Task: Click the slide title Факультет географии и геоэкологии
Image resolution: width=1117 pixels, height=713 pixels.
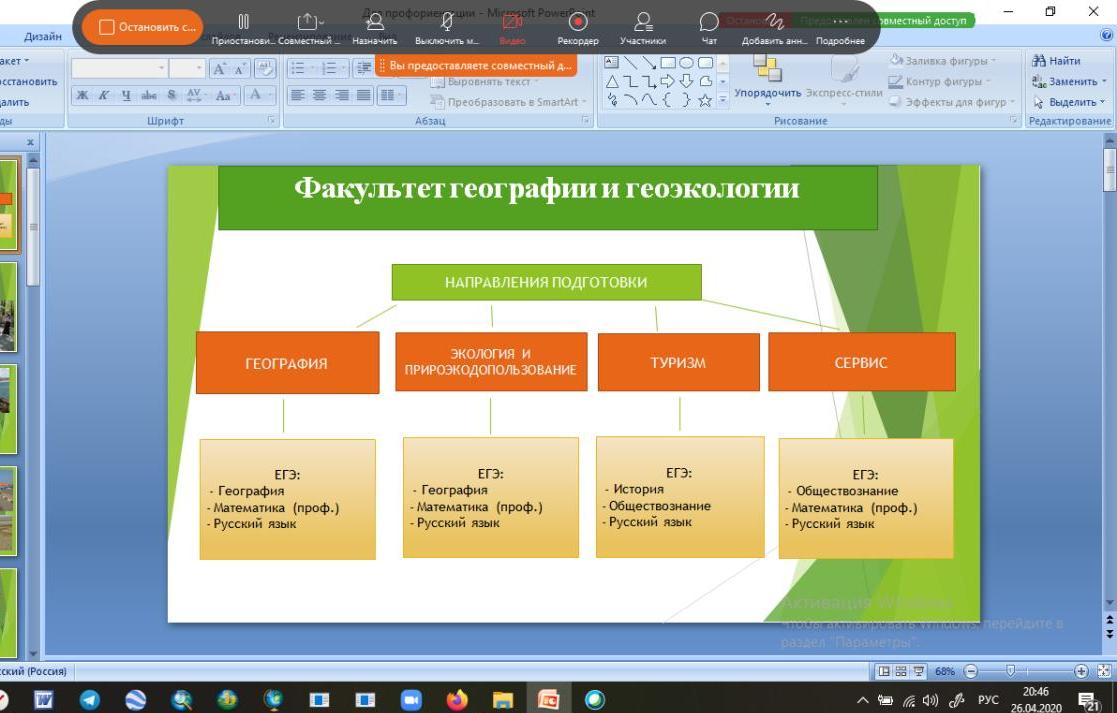Action: (546, 189)
